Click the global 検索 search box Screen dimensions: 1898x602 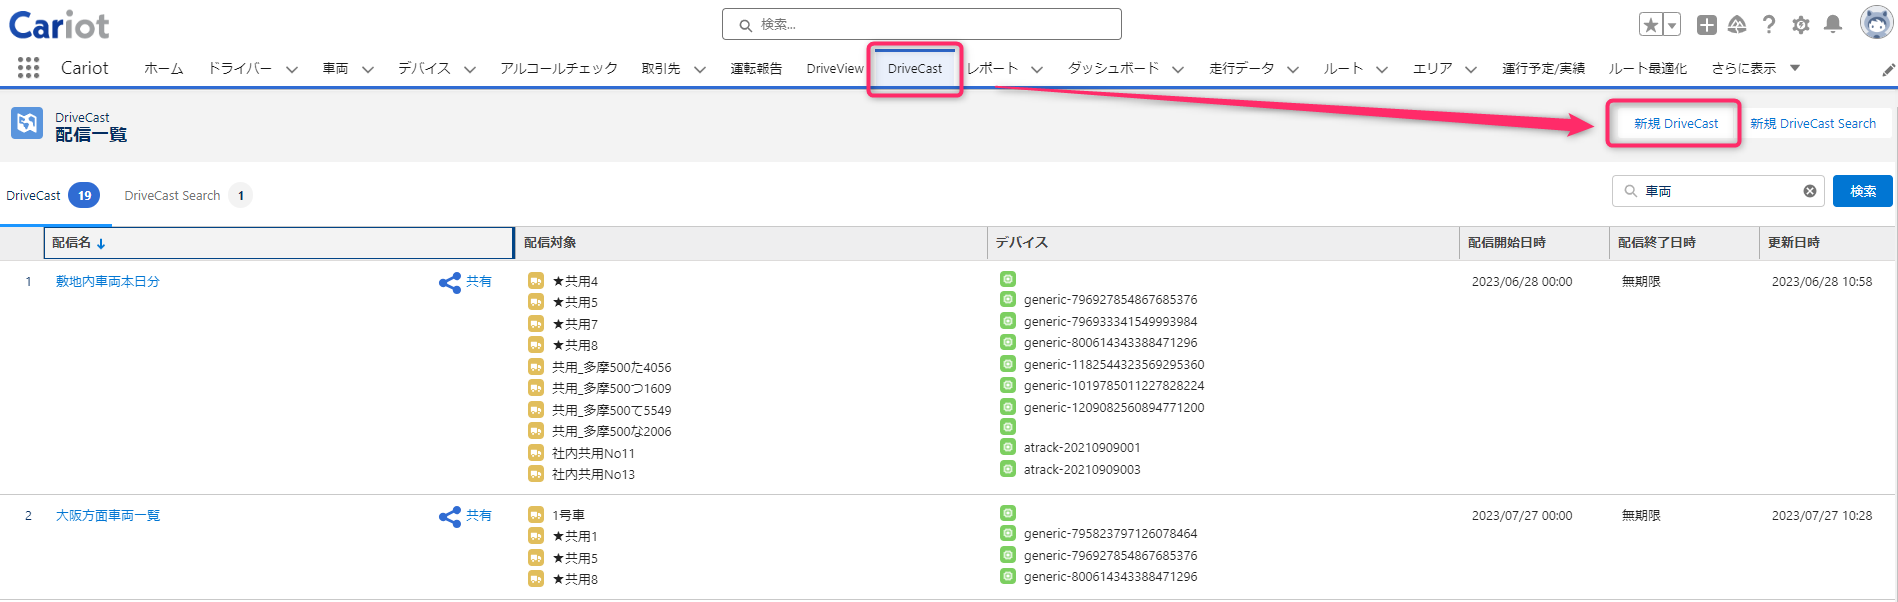click(921, 24)
